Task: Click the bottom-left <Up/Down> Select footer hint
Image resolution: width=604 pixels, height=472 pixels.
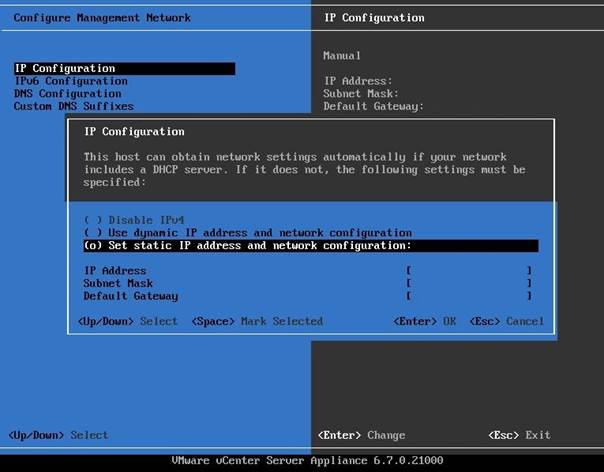Action: (x=59, y=435)
